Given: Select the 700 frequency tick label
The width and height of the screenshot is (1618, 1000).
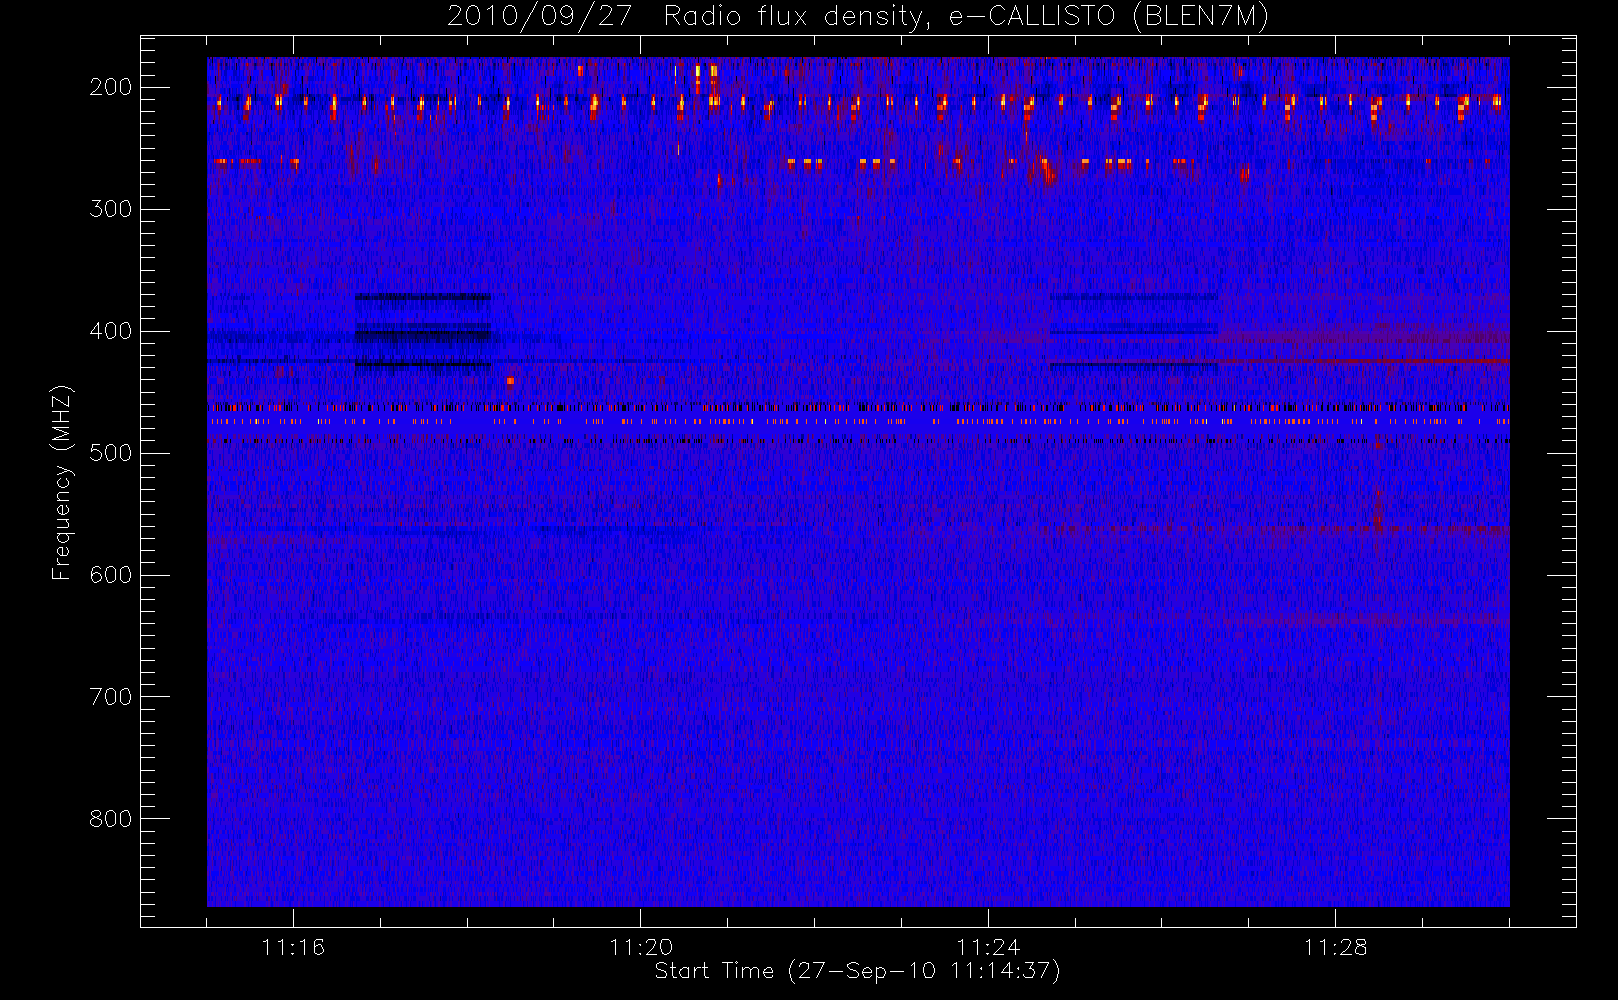Looking at the screenshot, I should pyautogui.click(x=111, y=697).
